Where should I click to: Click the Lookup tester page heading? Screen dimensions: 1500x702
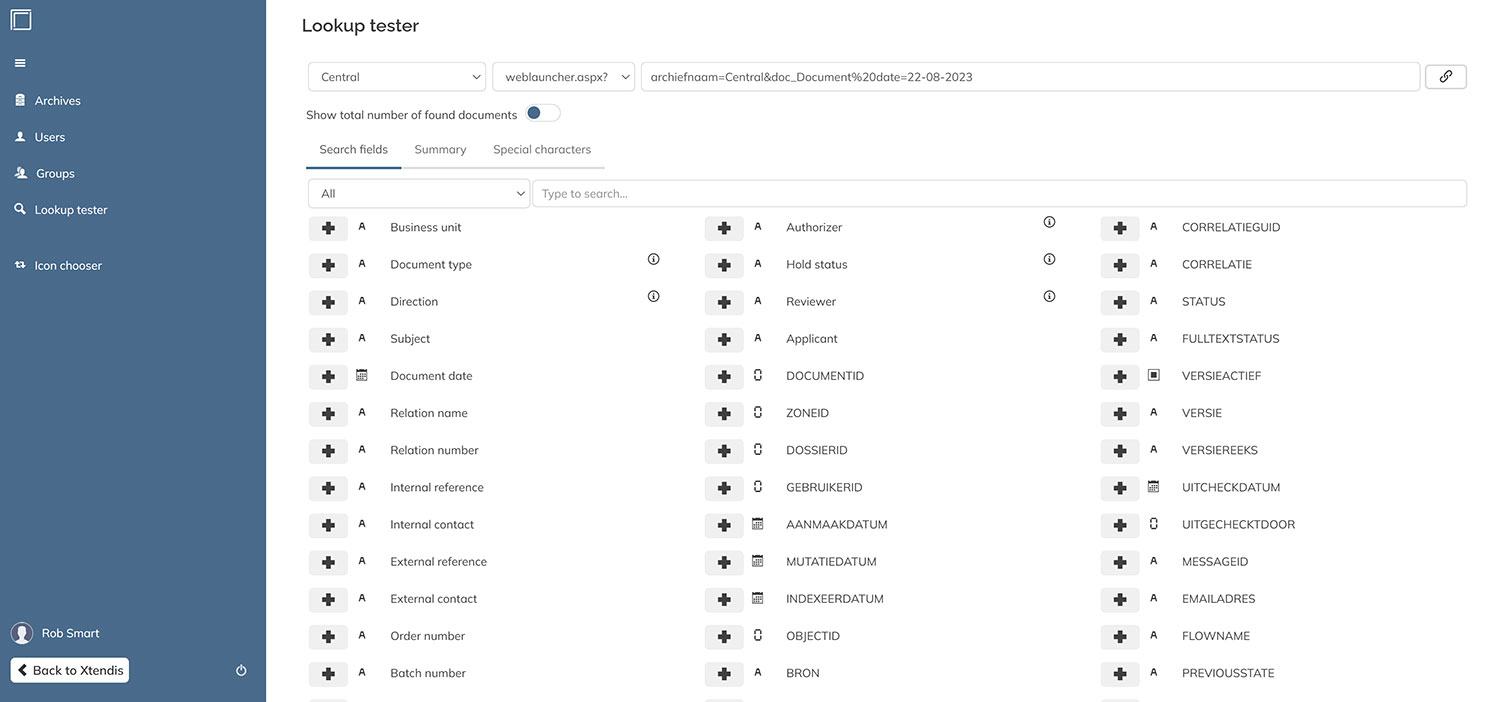[360, 26]
